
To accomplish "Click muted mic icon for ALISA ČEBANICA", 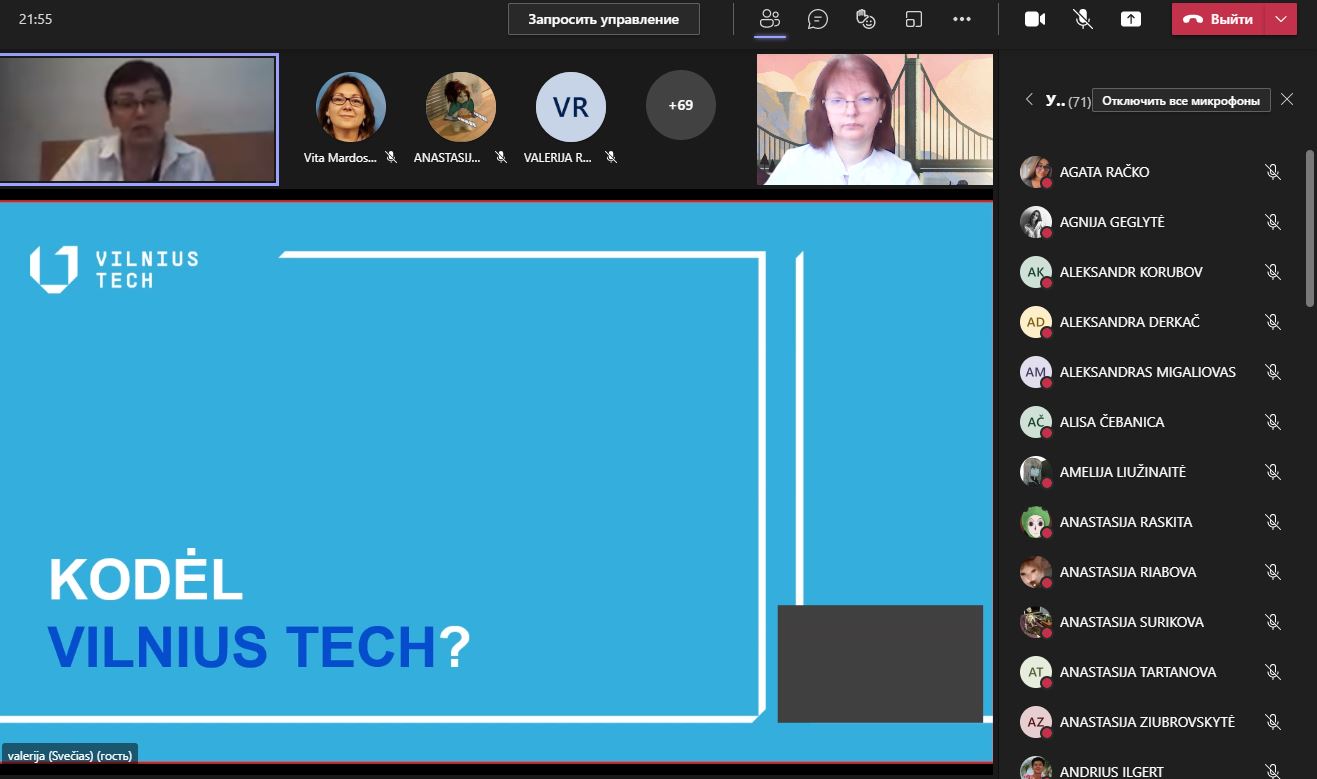I will coord(1273,422).
